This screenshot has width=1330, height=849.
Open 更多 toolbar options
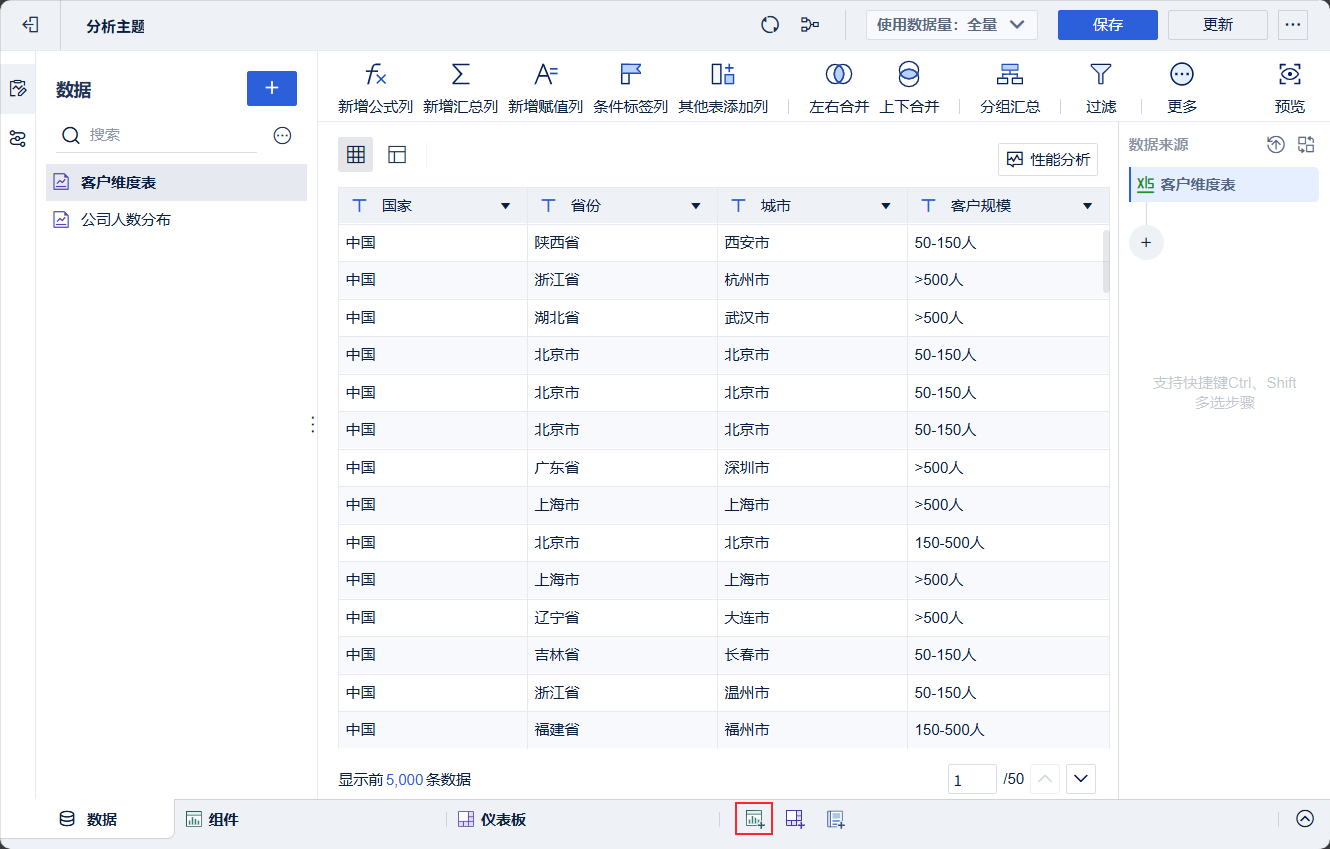pos(1182,88)
